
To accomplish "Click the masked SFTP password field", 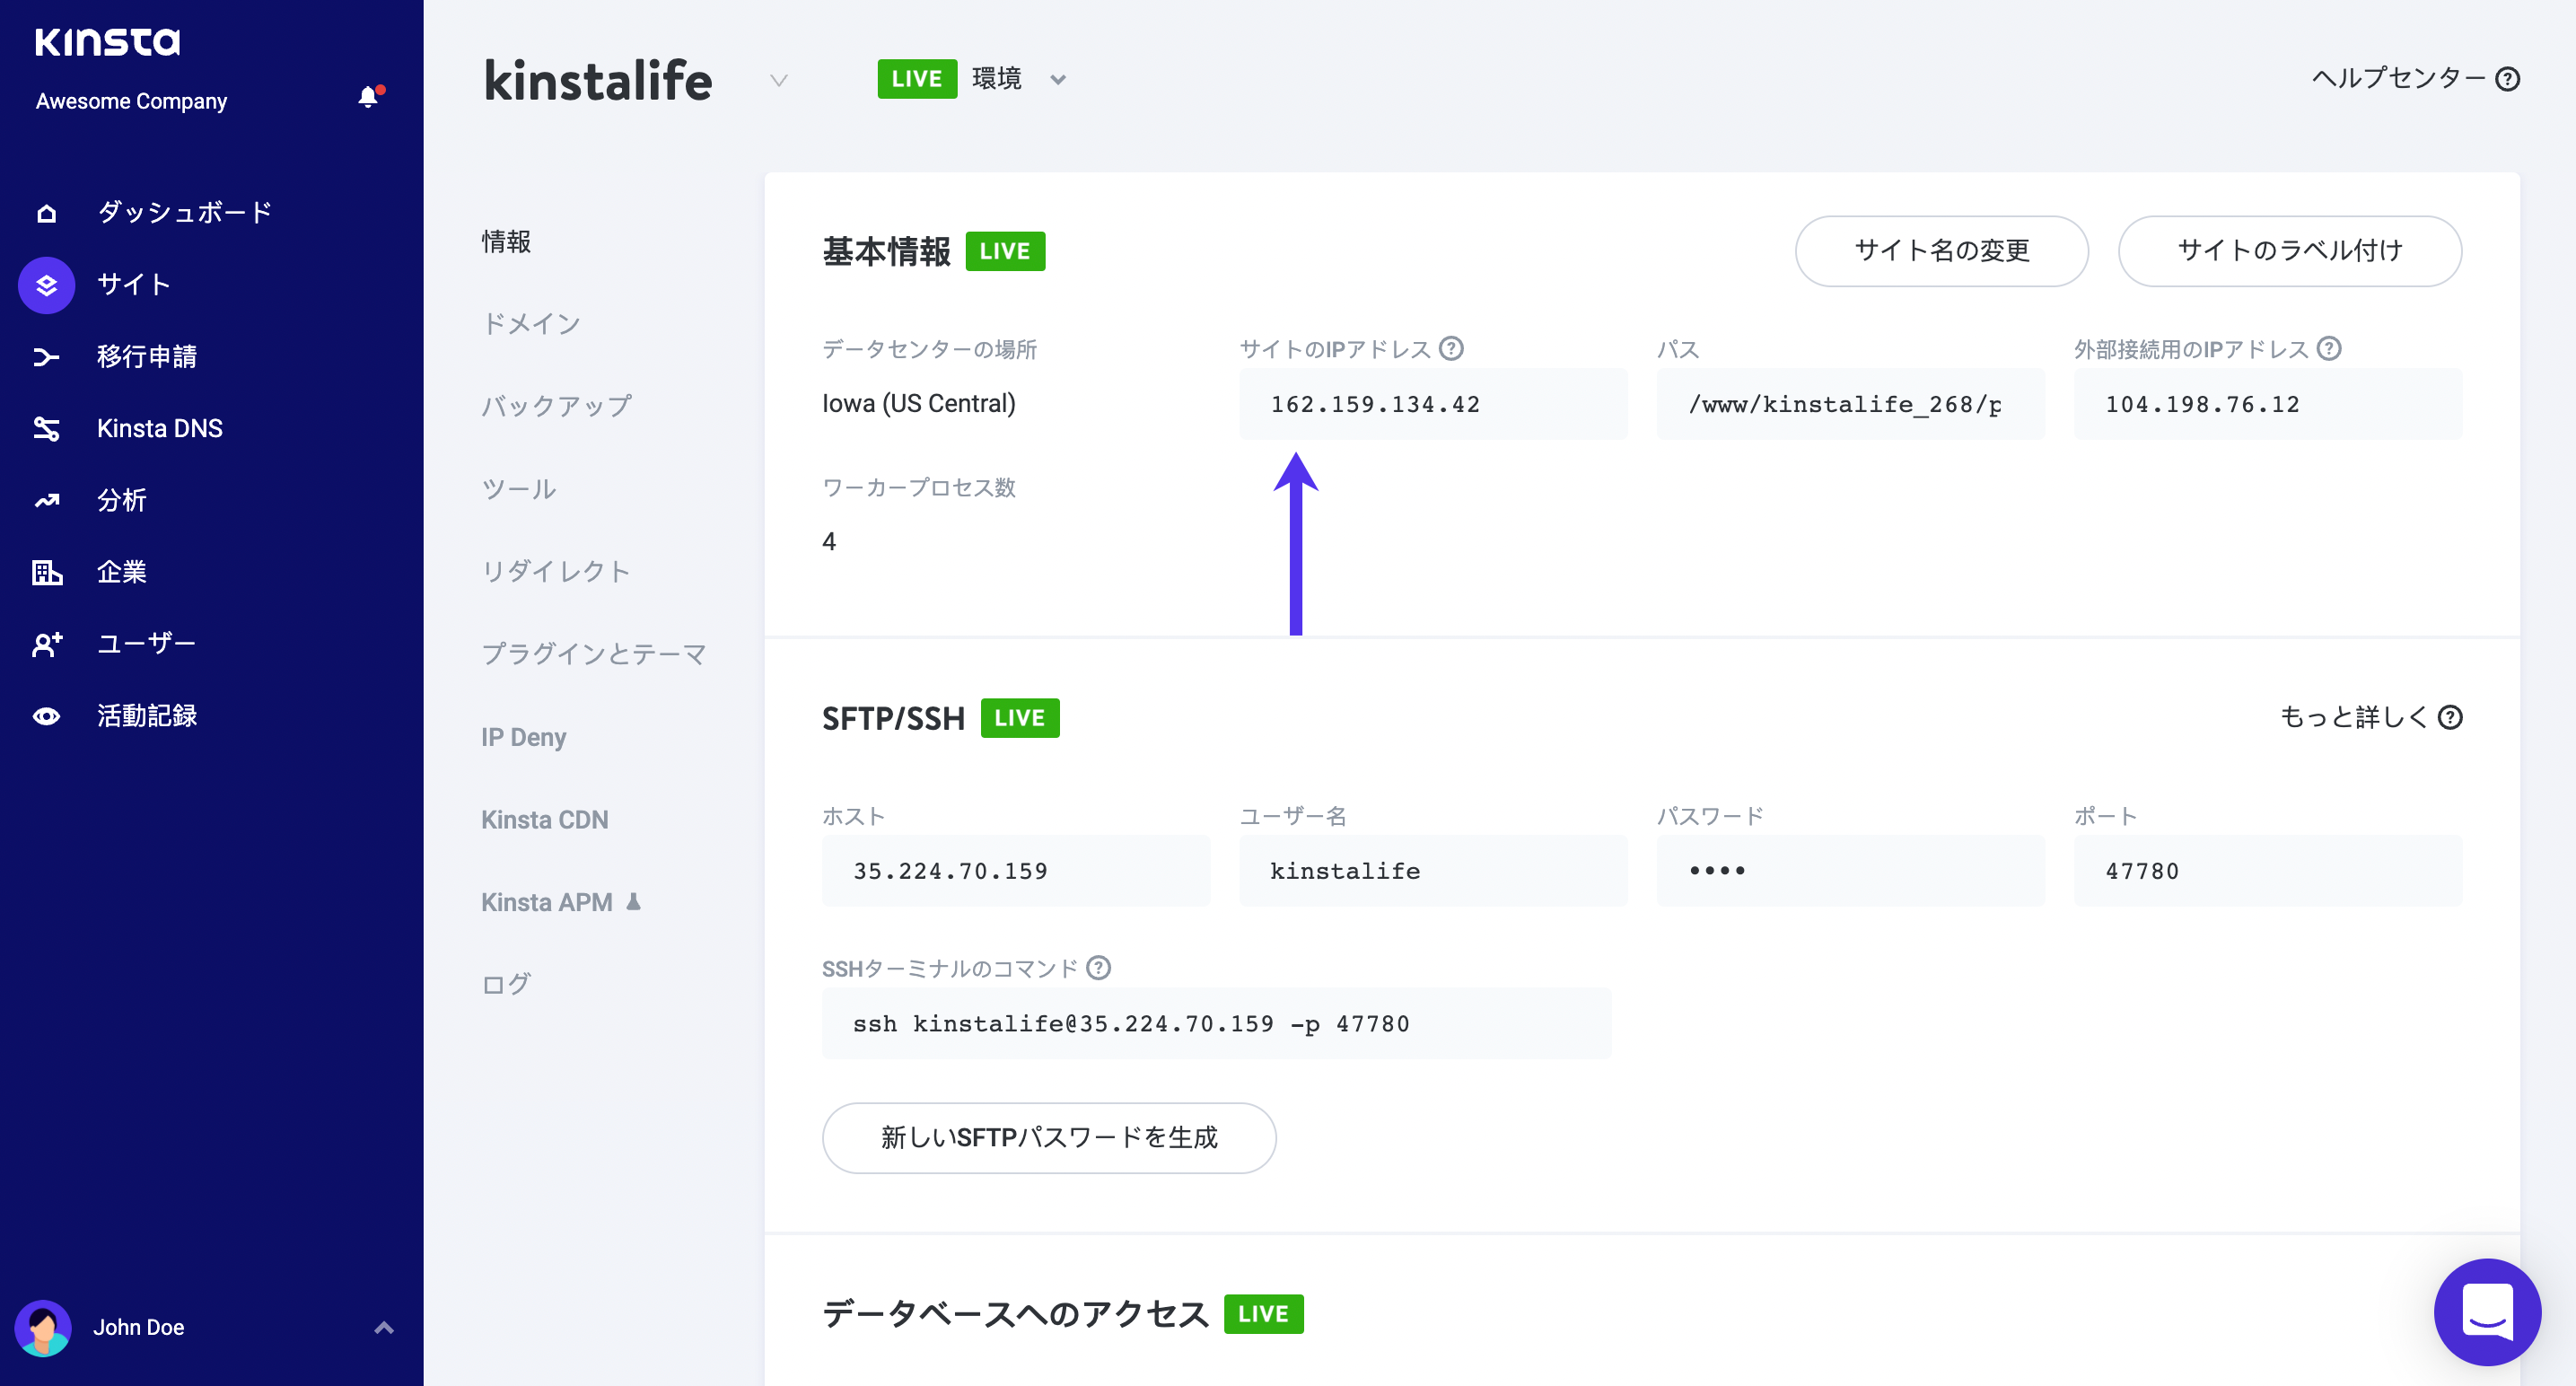I will tap(1850, 871).
